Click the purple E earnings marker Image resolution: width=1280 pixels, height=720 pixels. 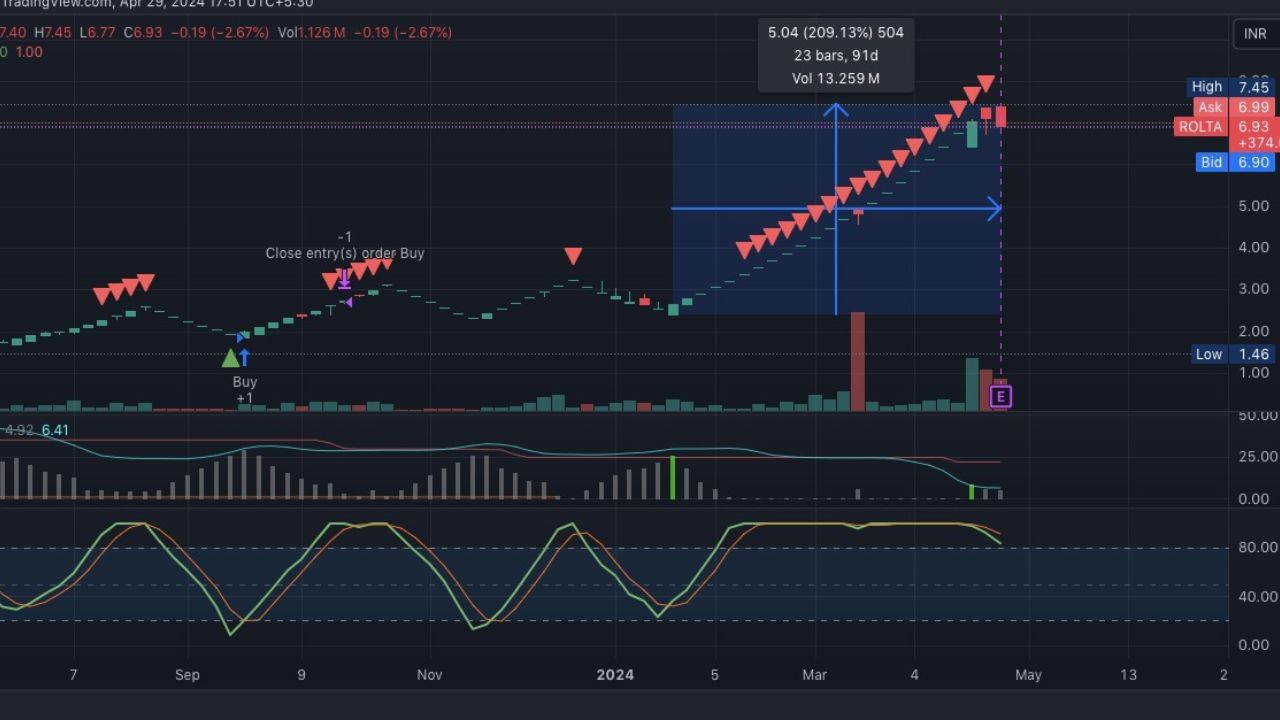click(x=1001, y=397)
